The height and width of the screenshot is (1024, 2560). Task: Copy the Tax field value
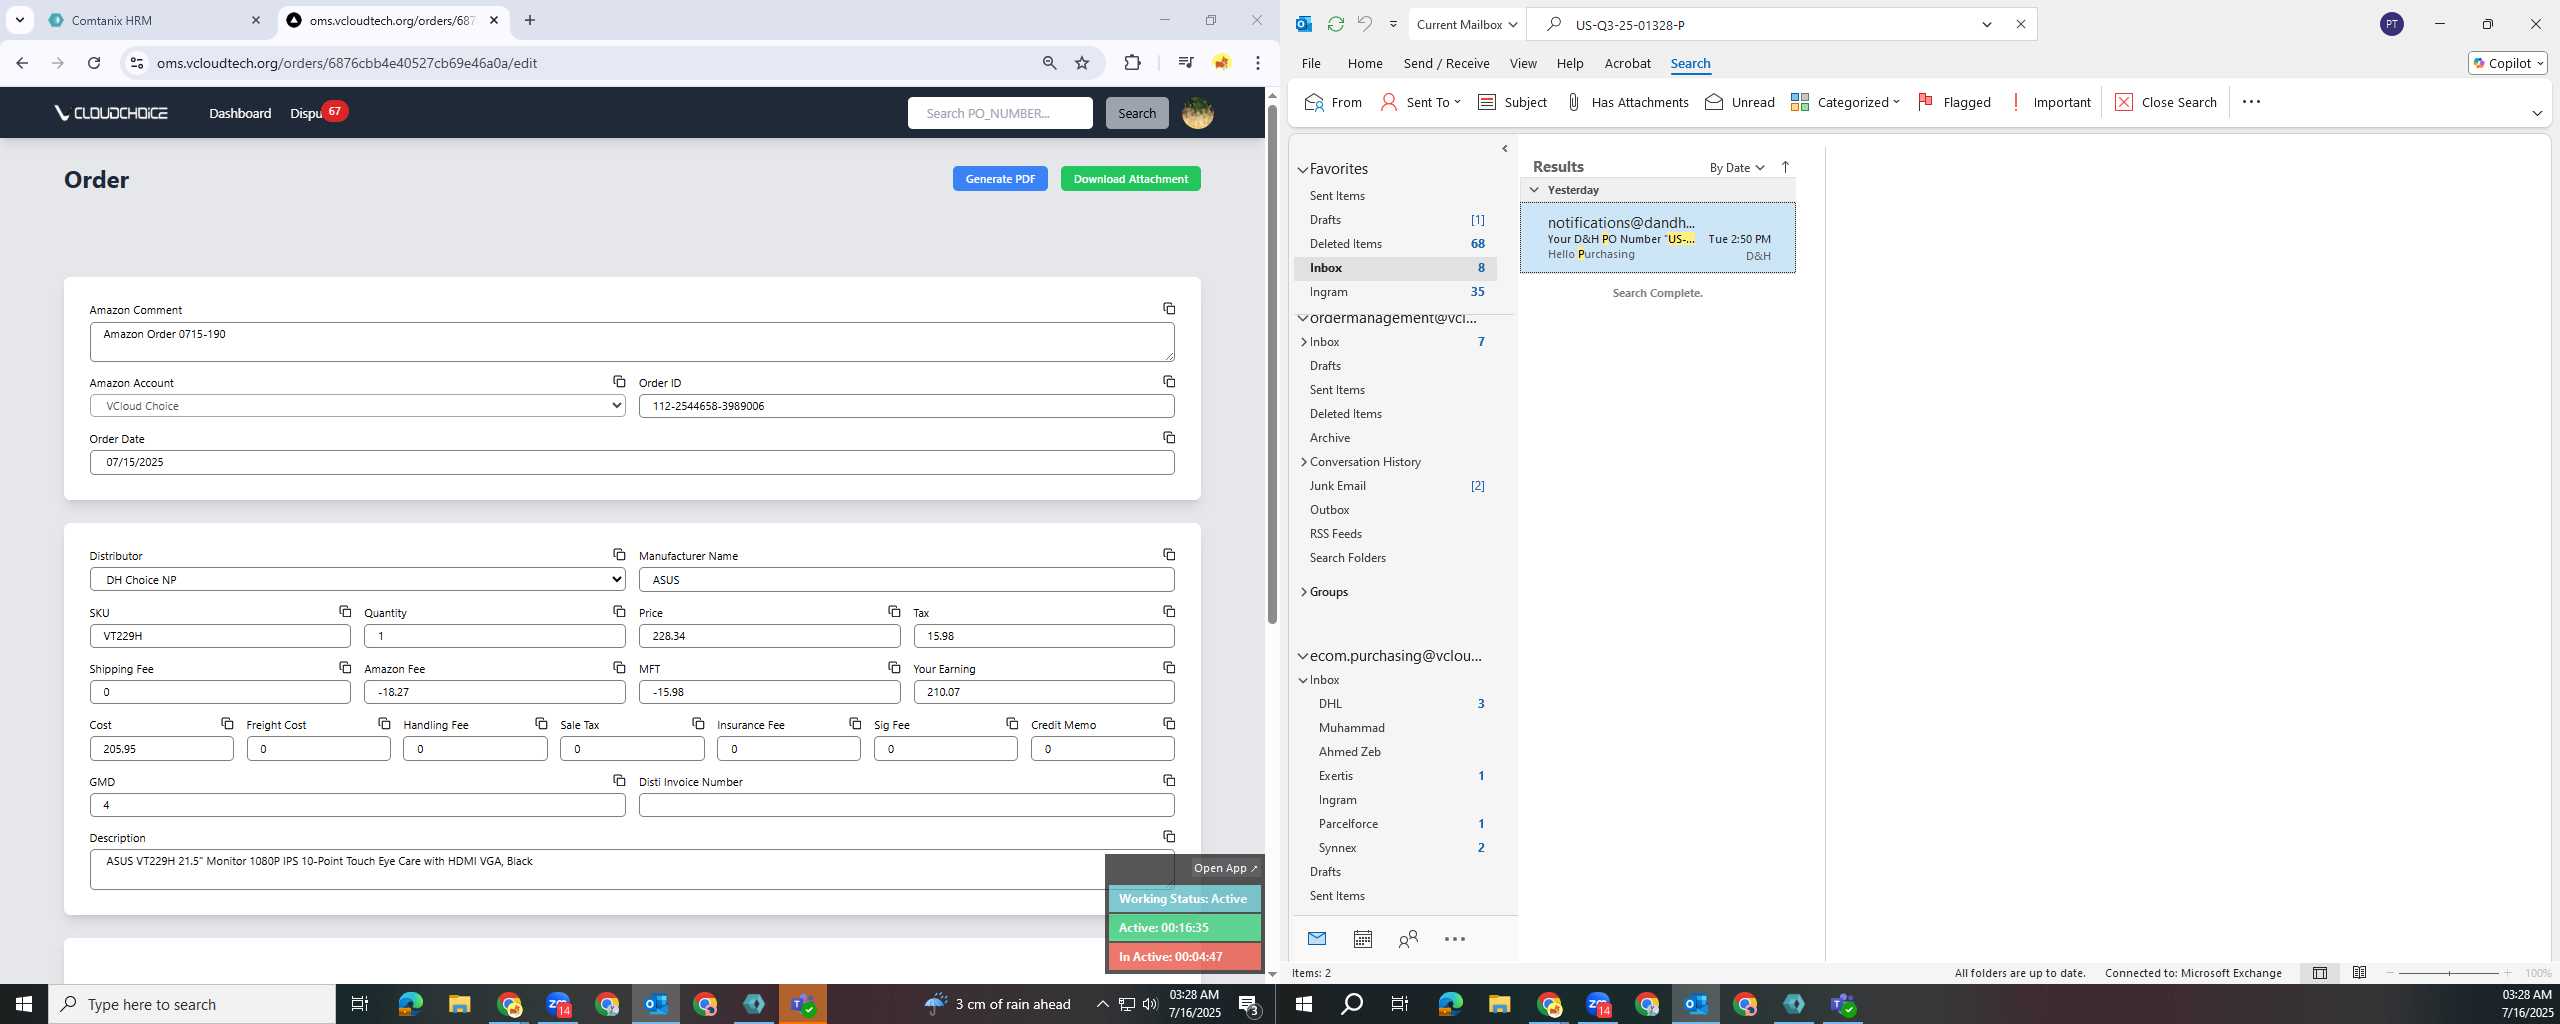[x=1168, y=611]
